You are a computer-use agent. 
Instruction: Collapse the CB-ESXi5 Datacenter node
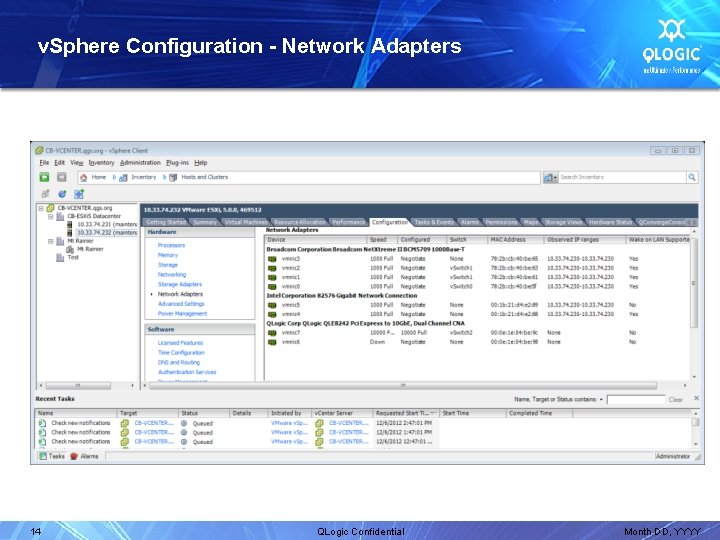click(x=51, y=216)
